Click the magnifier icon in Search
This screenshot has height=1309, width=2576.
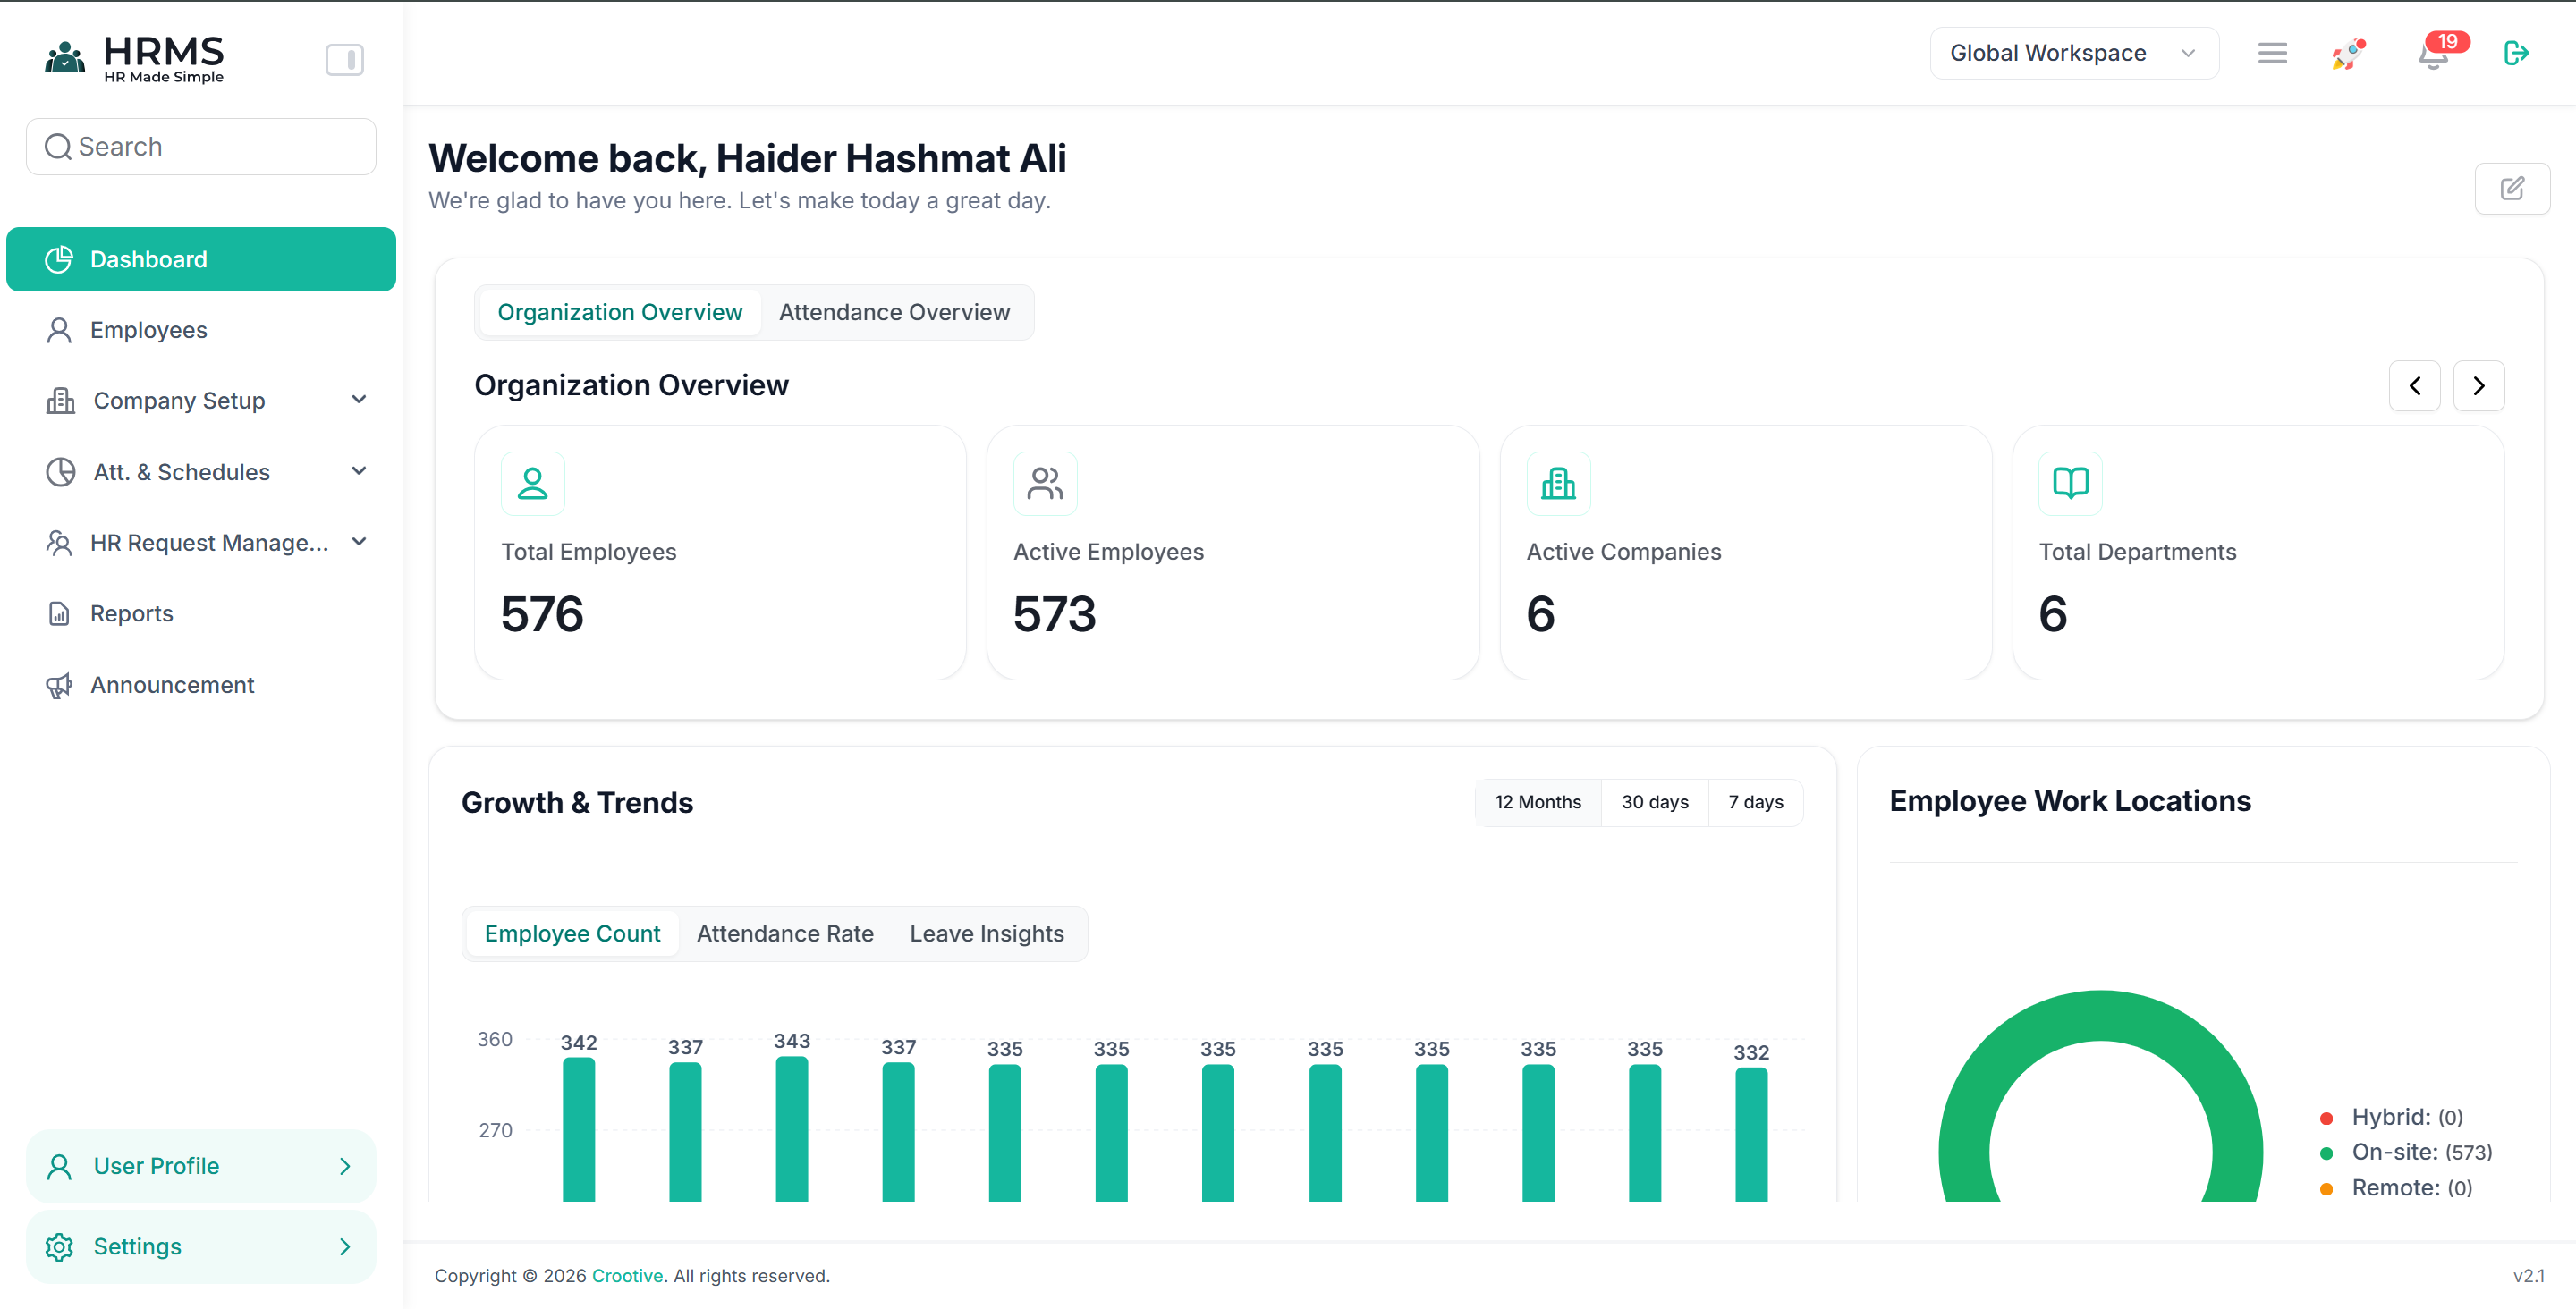(58, 147)
